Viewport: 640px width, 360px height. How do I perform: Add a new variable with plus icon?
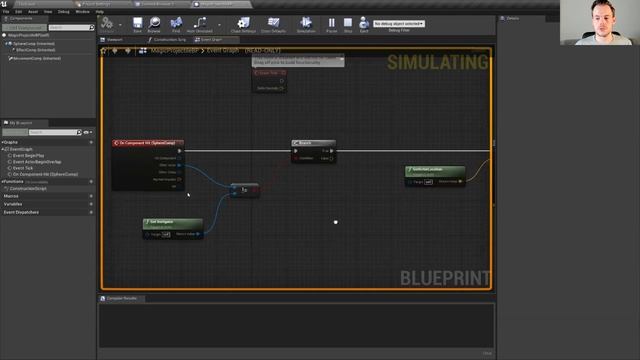click(x=91, y=204)
